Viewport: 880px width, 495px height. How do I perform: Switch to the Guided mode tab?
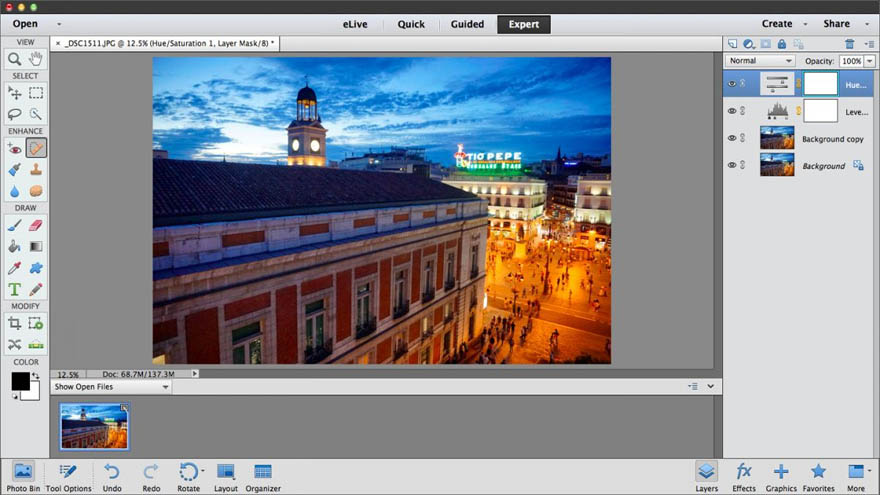tap(466, 24)
